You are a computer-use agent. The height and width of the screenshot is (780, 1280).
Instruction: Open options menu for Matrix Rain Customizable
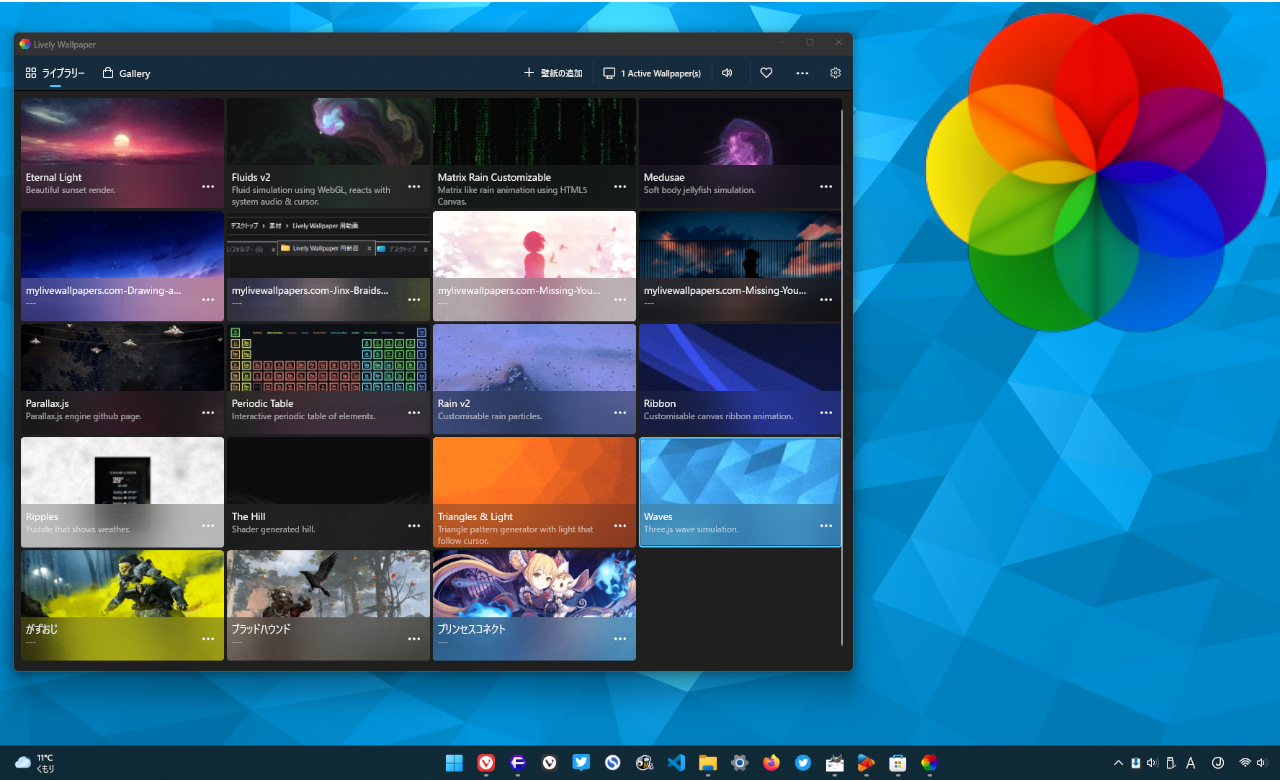[620, 186]
